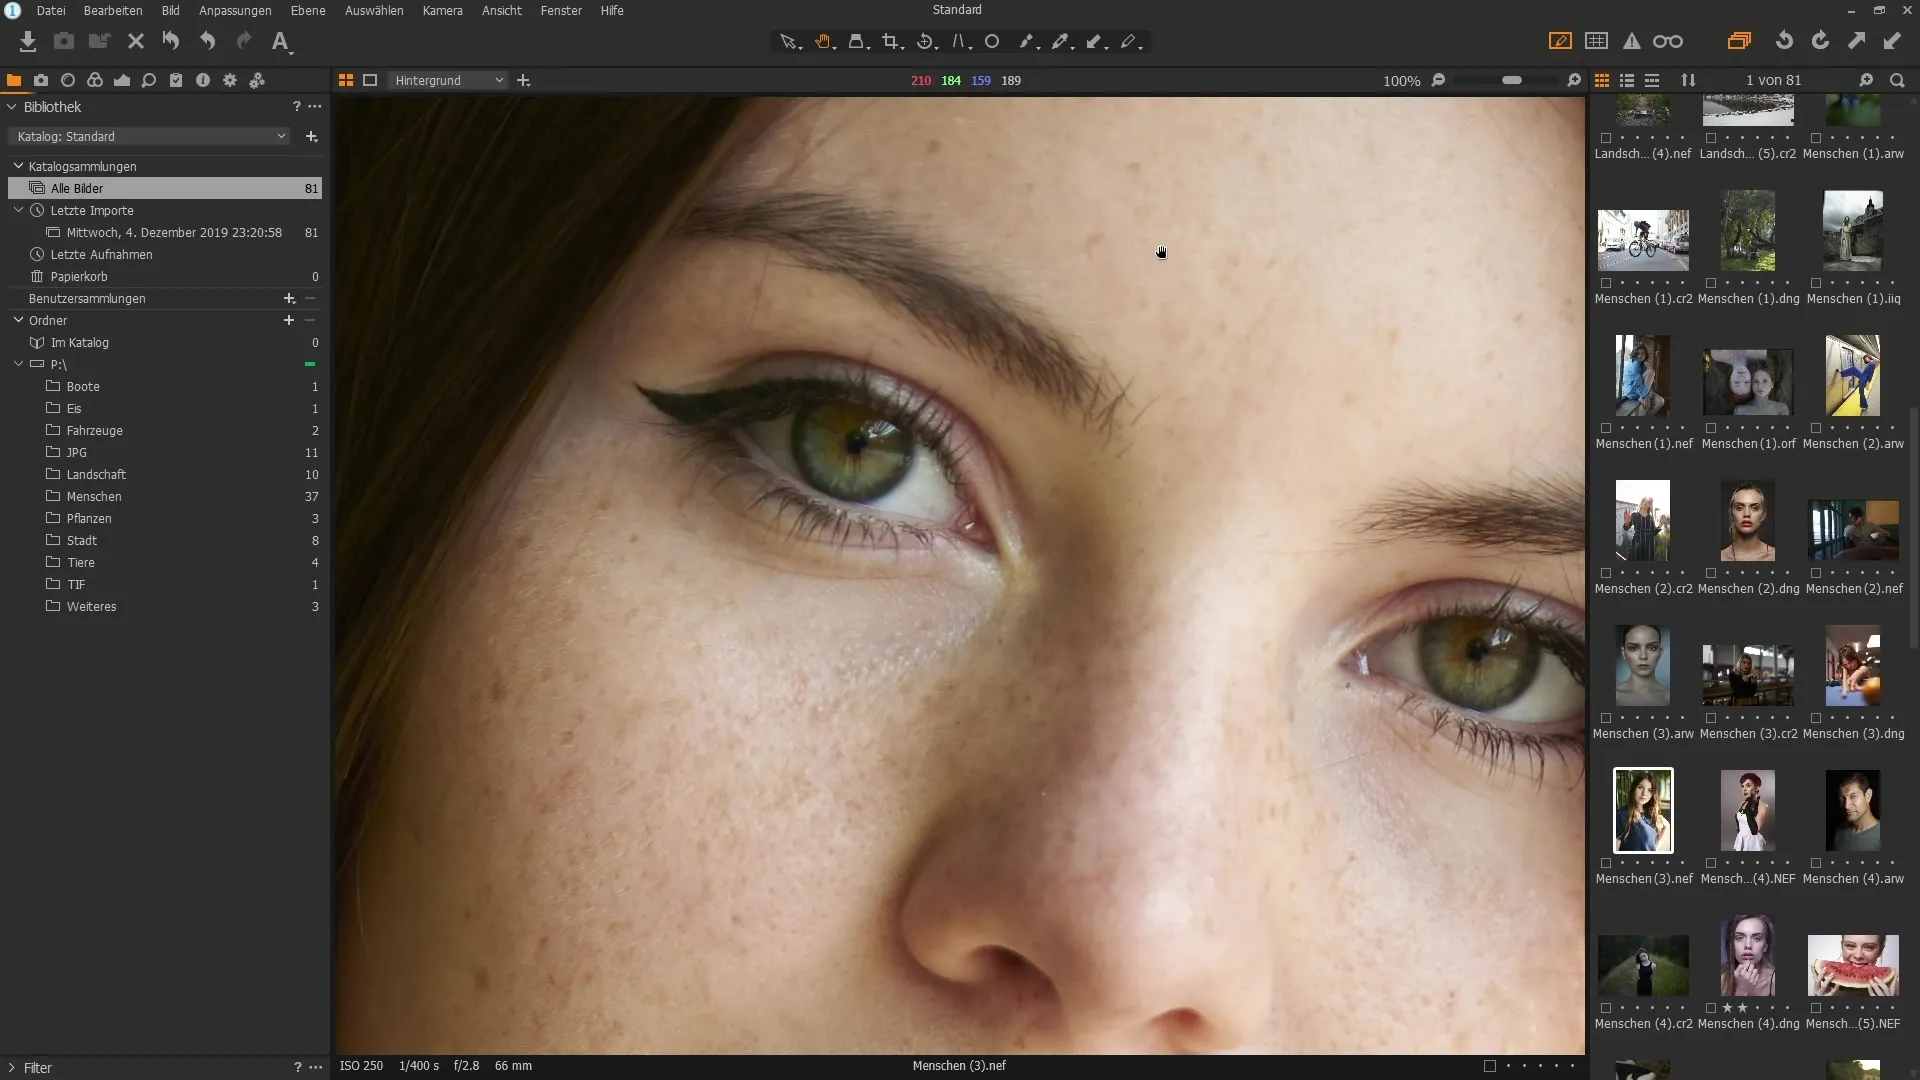
Task: Expand the Filter panel
Action: point(12,1068)
